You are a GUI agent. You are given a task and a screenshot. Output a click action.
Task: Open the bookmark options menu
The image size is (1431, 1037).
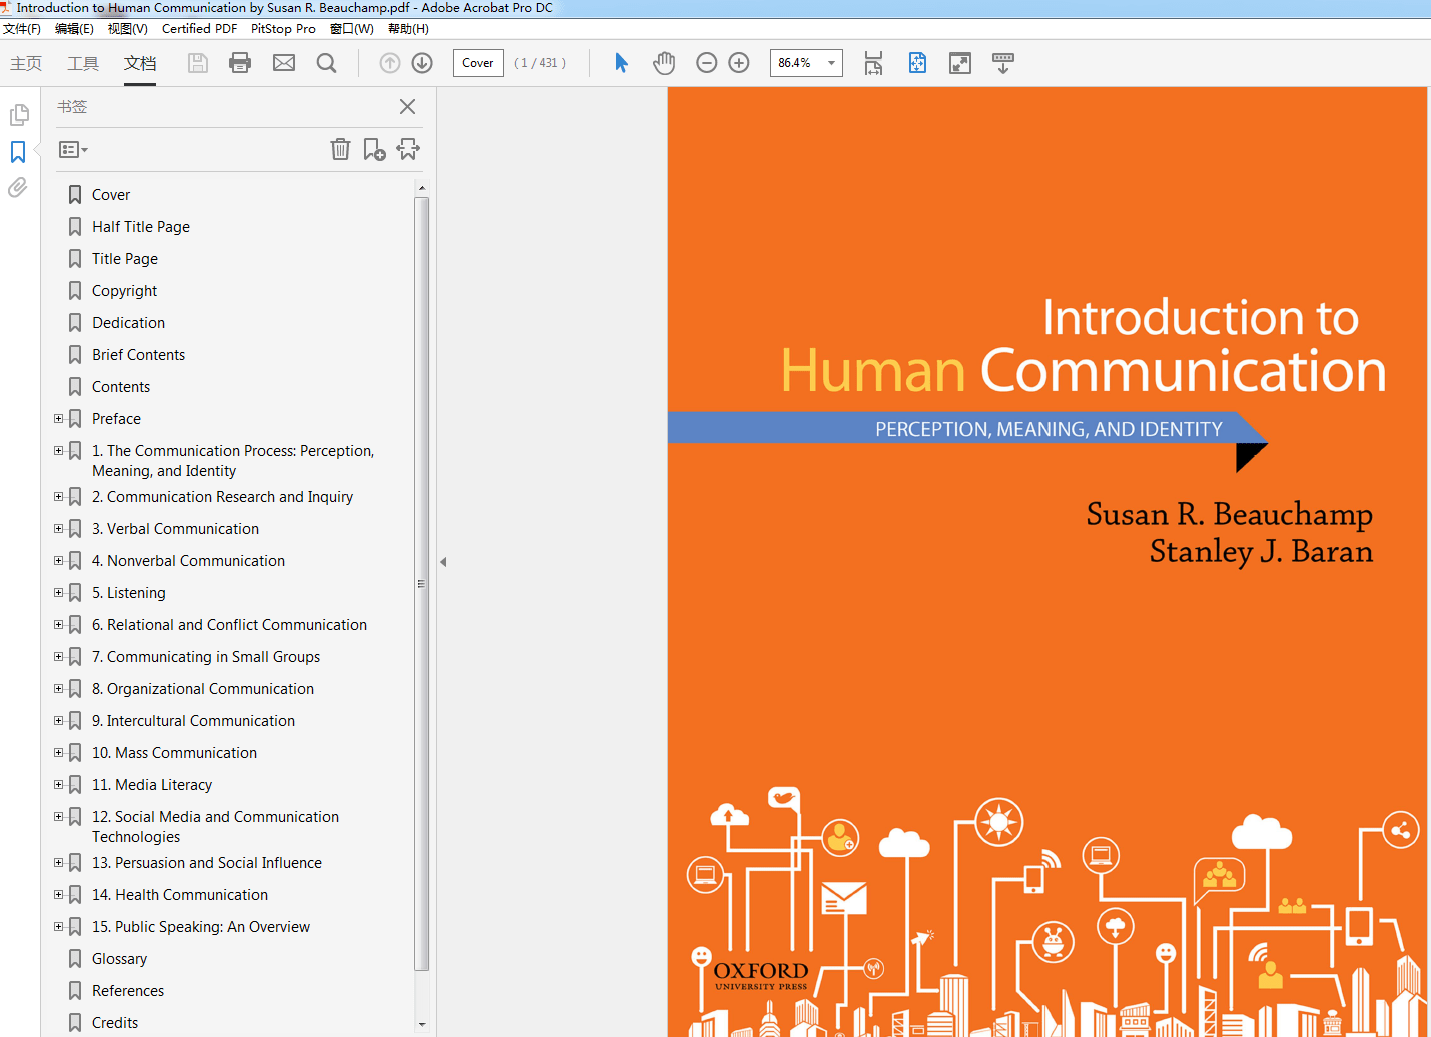pos(72,149)
